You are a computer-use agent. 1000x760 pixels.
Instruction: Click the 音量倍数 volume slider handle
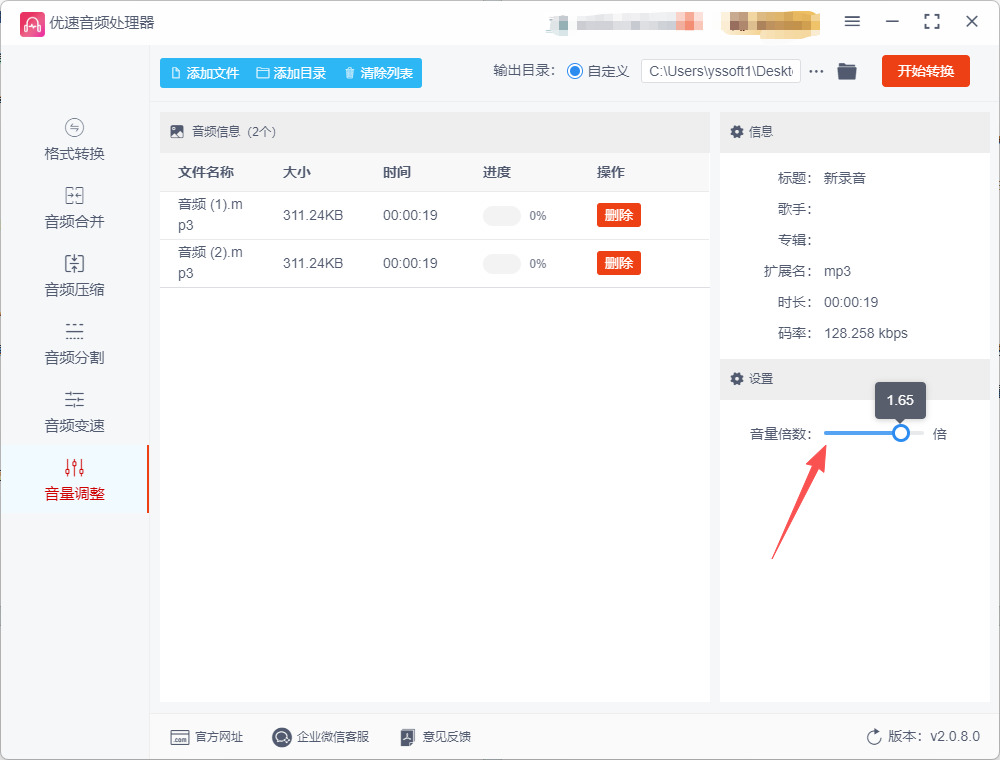[x=901, y=433]
